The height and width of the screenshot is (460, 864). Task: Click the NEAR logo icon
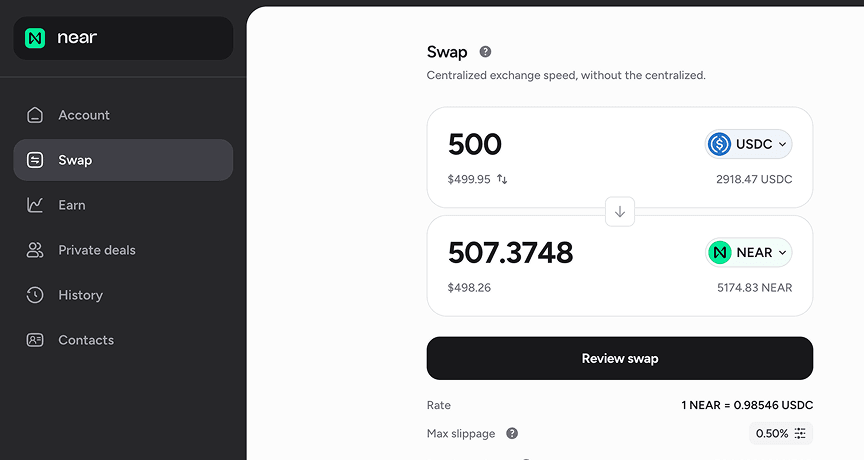(36, 38)
